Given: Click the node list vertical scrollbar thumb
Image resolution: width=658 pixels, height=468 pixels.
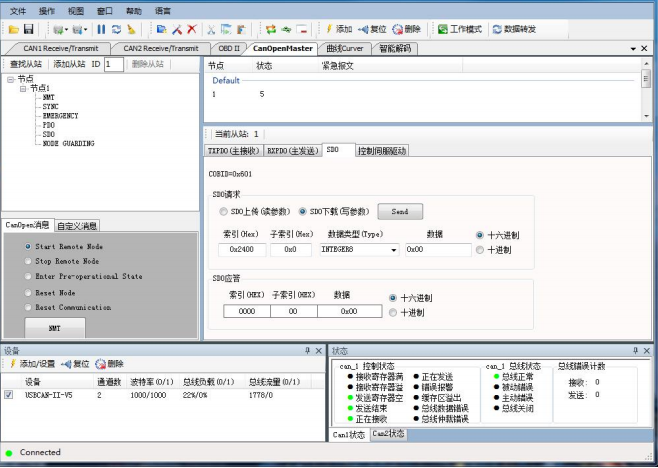Looking at the screenshot, I should pos(646,79).
